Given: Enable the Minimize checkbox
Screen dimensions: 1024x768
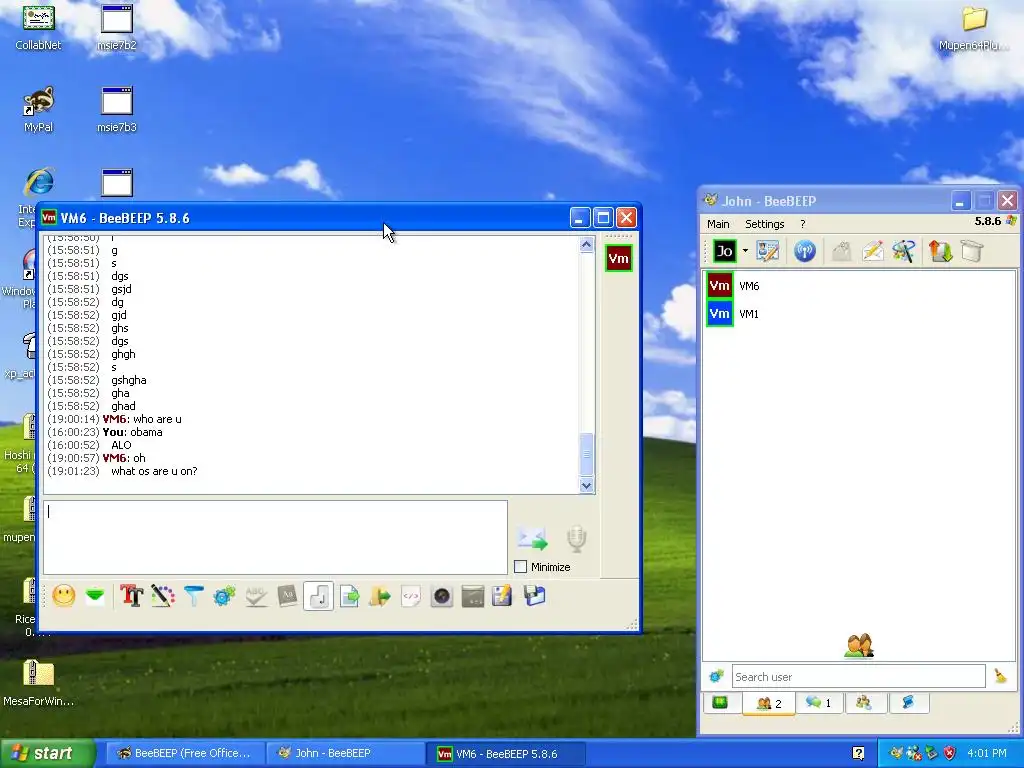Looking at the screenshot, I should coord(520,567).
